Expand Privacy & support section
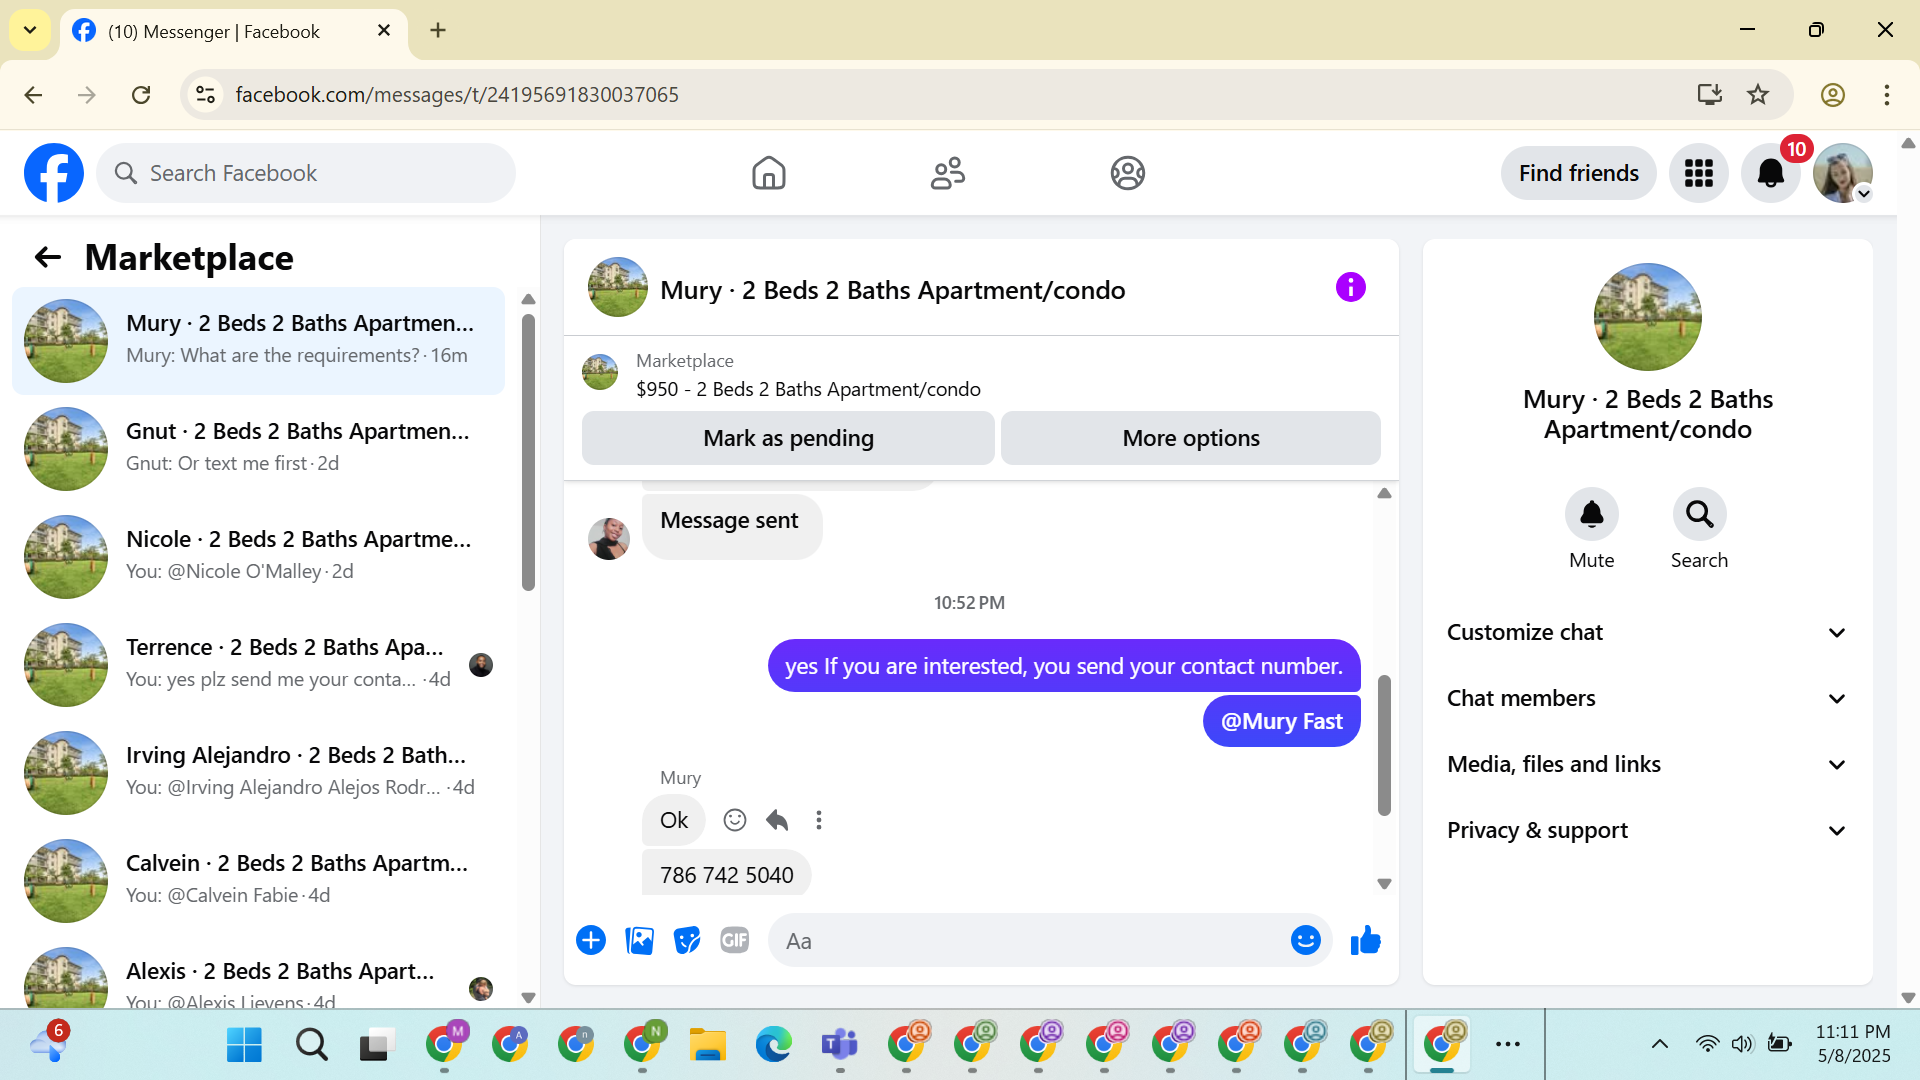 (x=1648, y=830)
